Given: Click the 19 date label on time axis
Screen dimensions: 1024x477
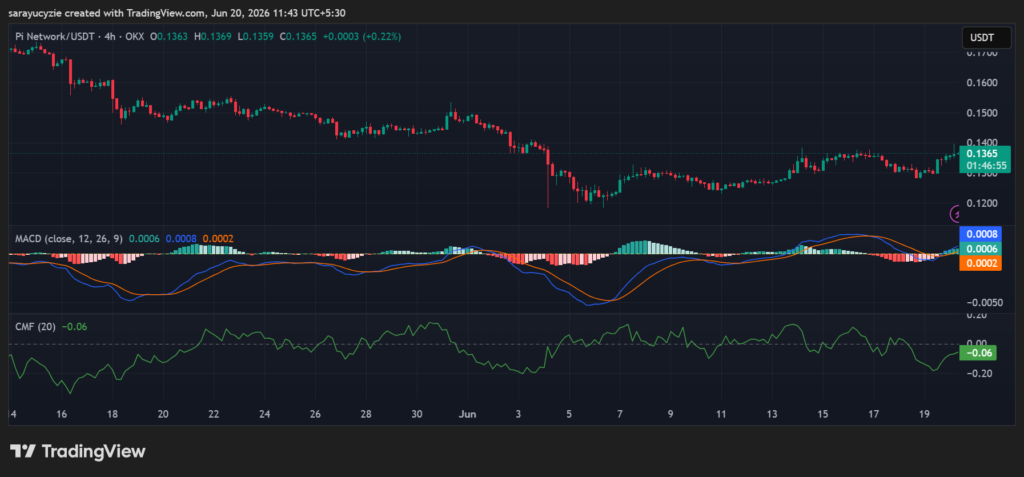Looking at the screenshot, I should [x=924, y=414].
